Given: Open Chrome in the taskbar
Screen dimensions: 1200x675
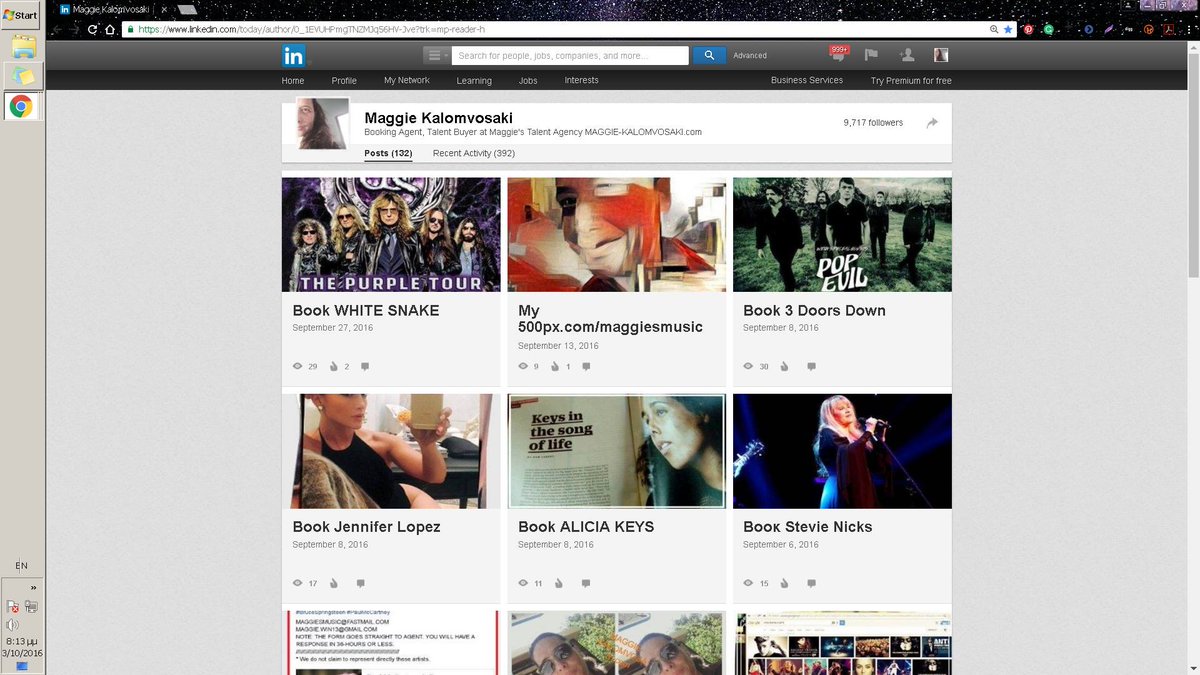Looking at the screenshot, I should click(22, 106).
